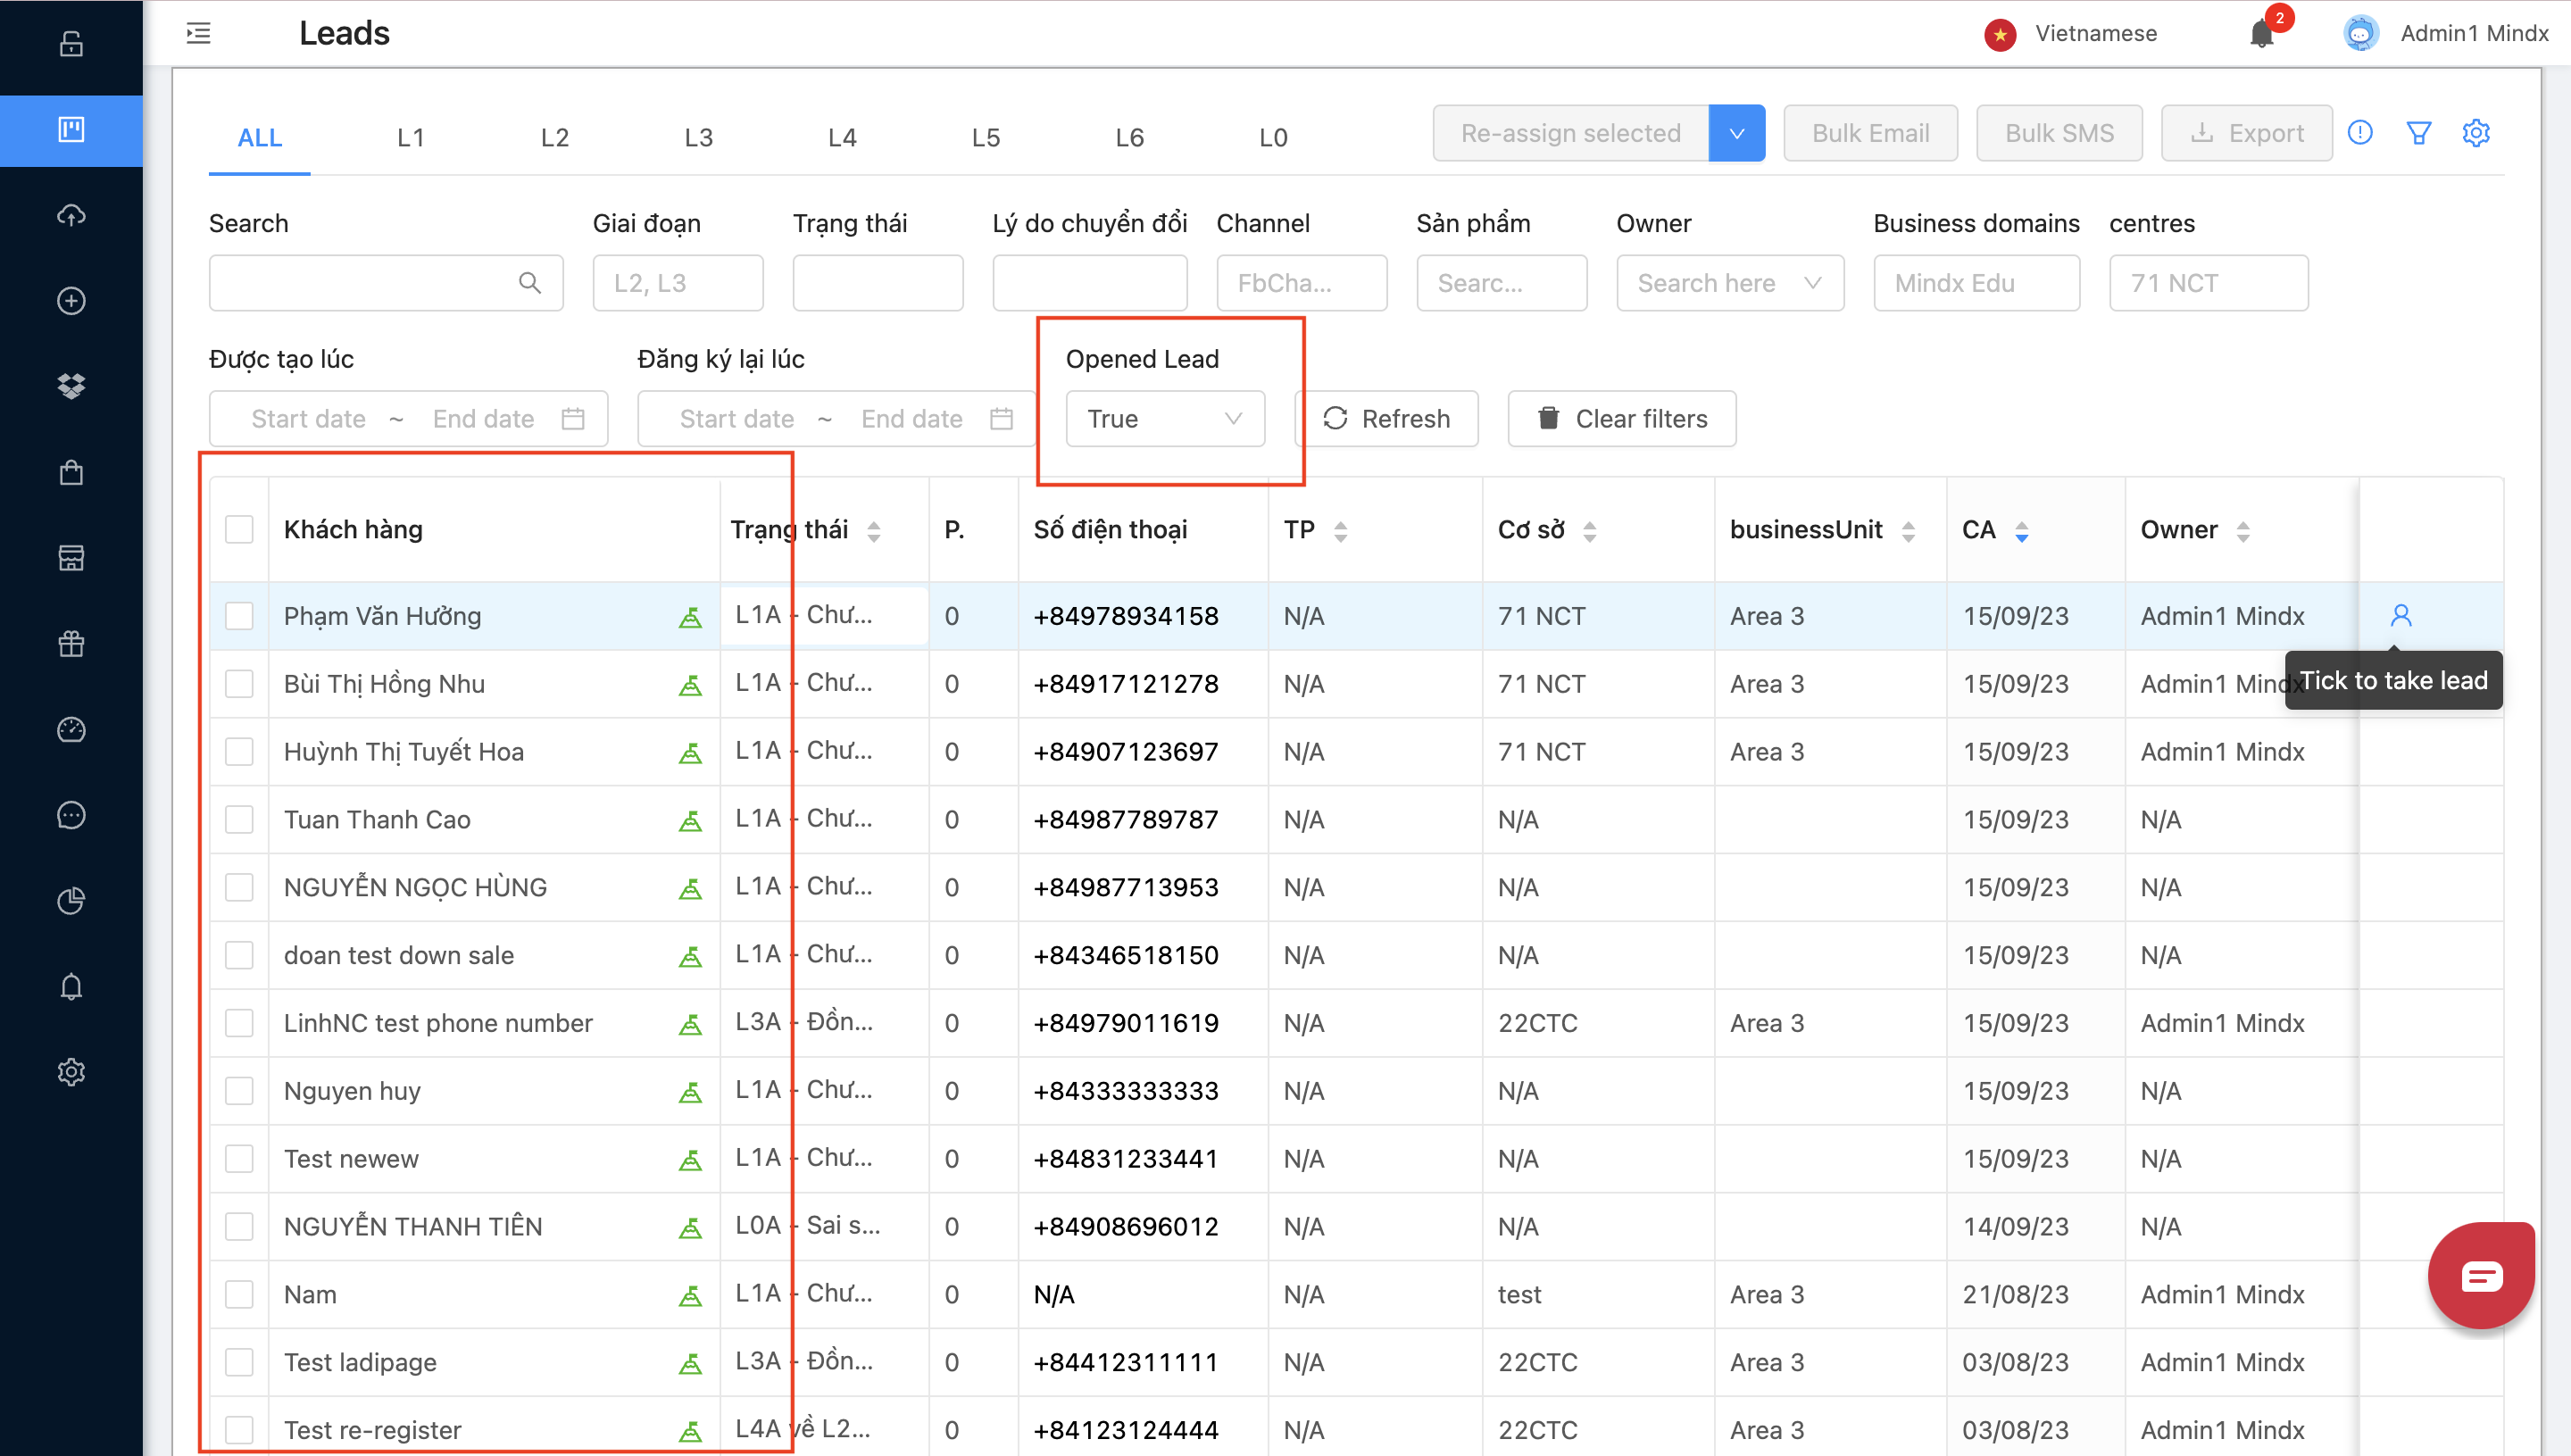Viewport: 2571px width, 1456px height.
Task: Click the notification bell icon in header
Action: point(2261,34)
